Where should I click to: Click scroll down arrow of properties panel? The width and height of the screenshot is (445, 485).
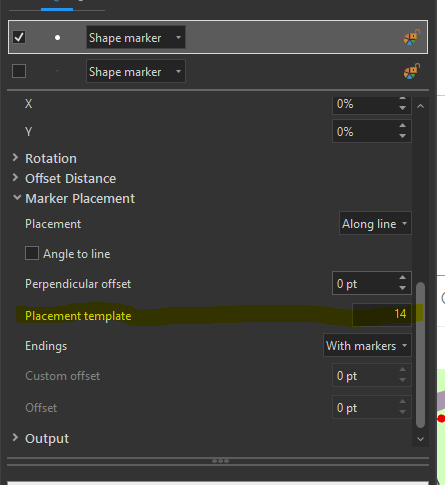pyautogui.click(x=420, y=439)
